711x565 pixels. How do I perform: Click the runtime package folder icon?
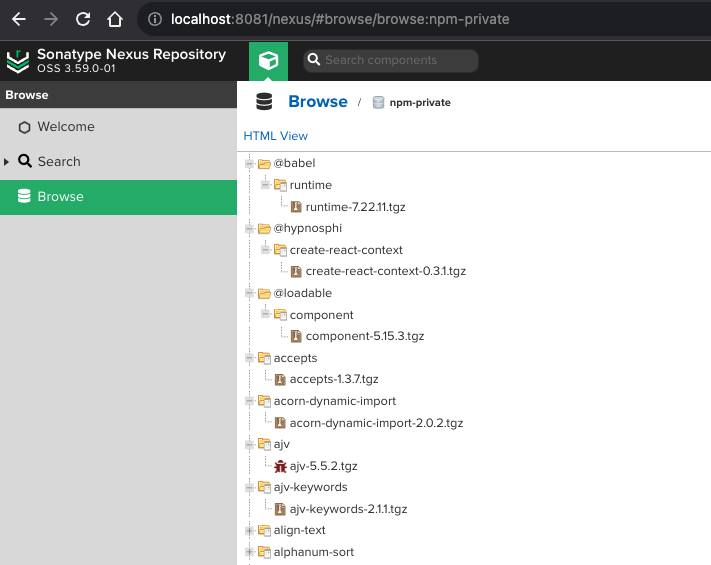point(280,185)
